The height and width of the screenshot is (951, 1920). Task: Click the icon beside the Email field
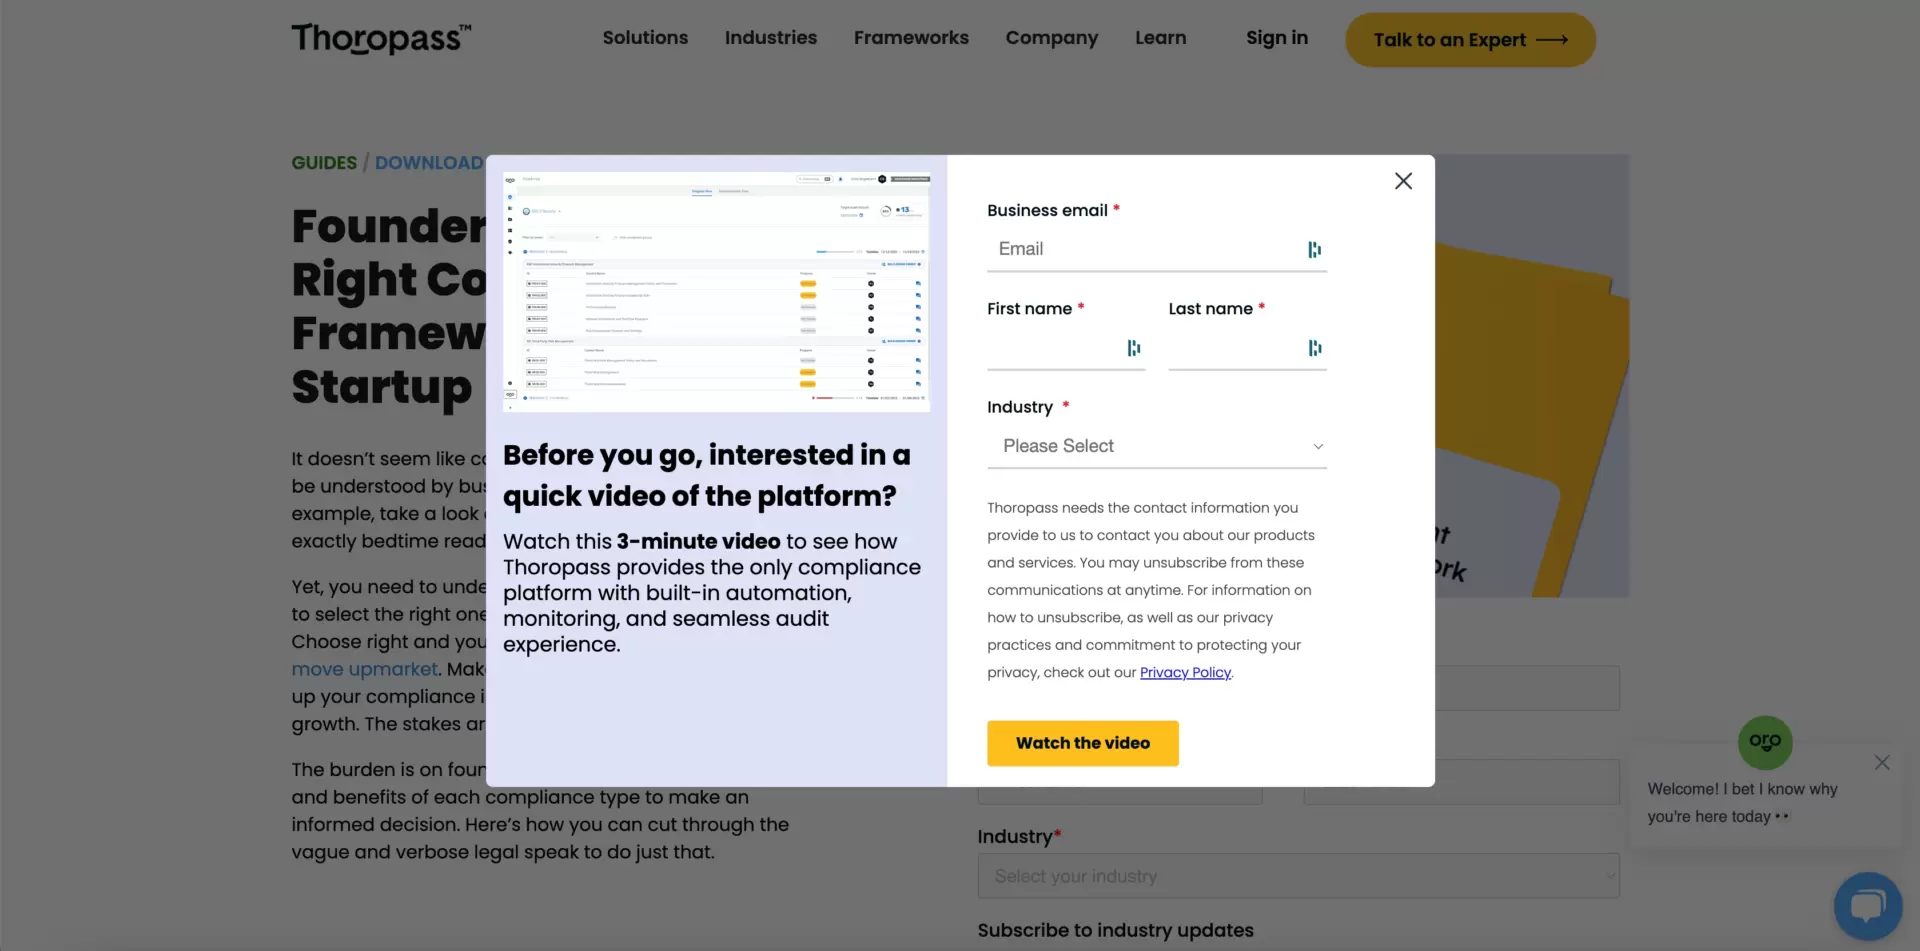pos(1313,249)
